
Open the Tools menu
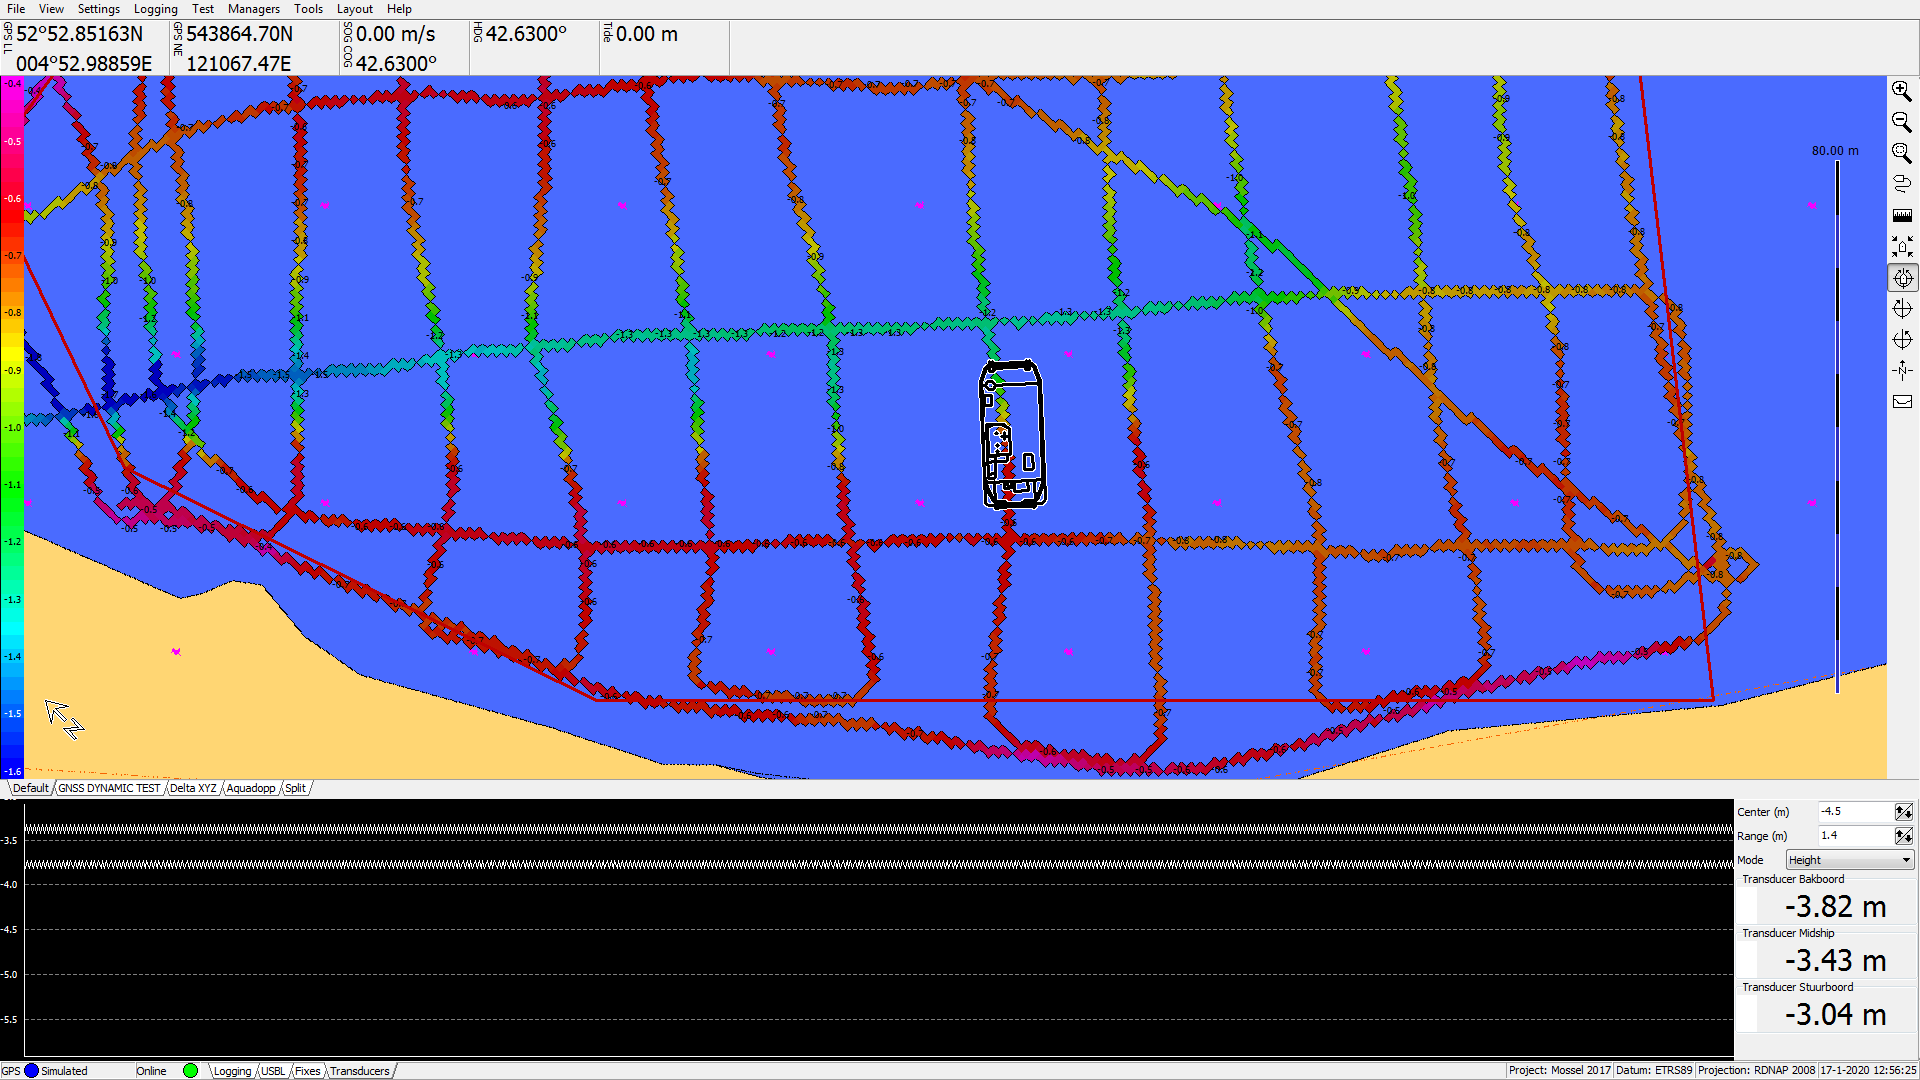point(308,9)
